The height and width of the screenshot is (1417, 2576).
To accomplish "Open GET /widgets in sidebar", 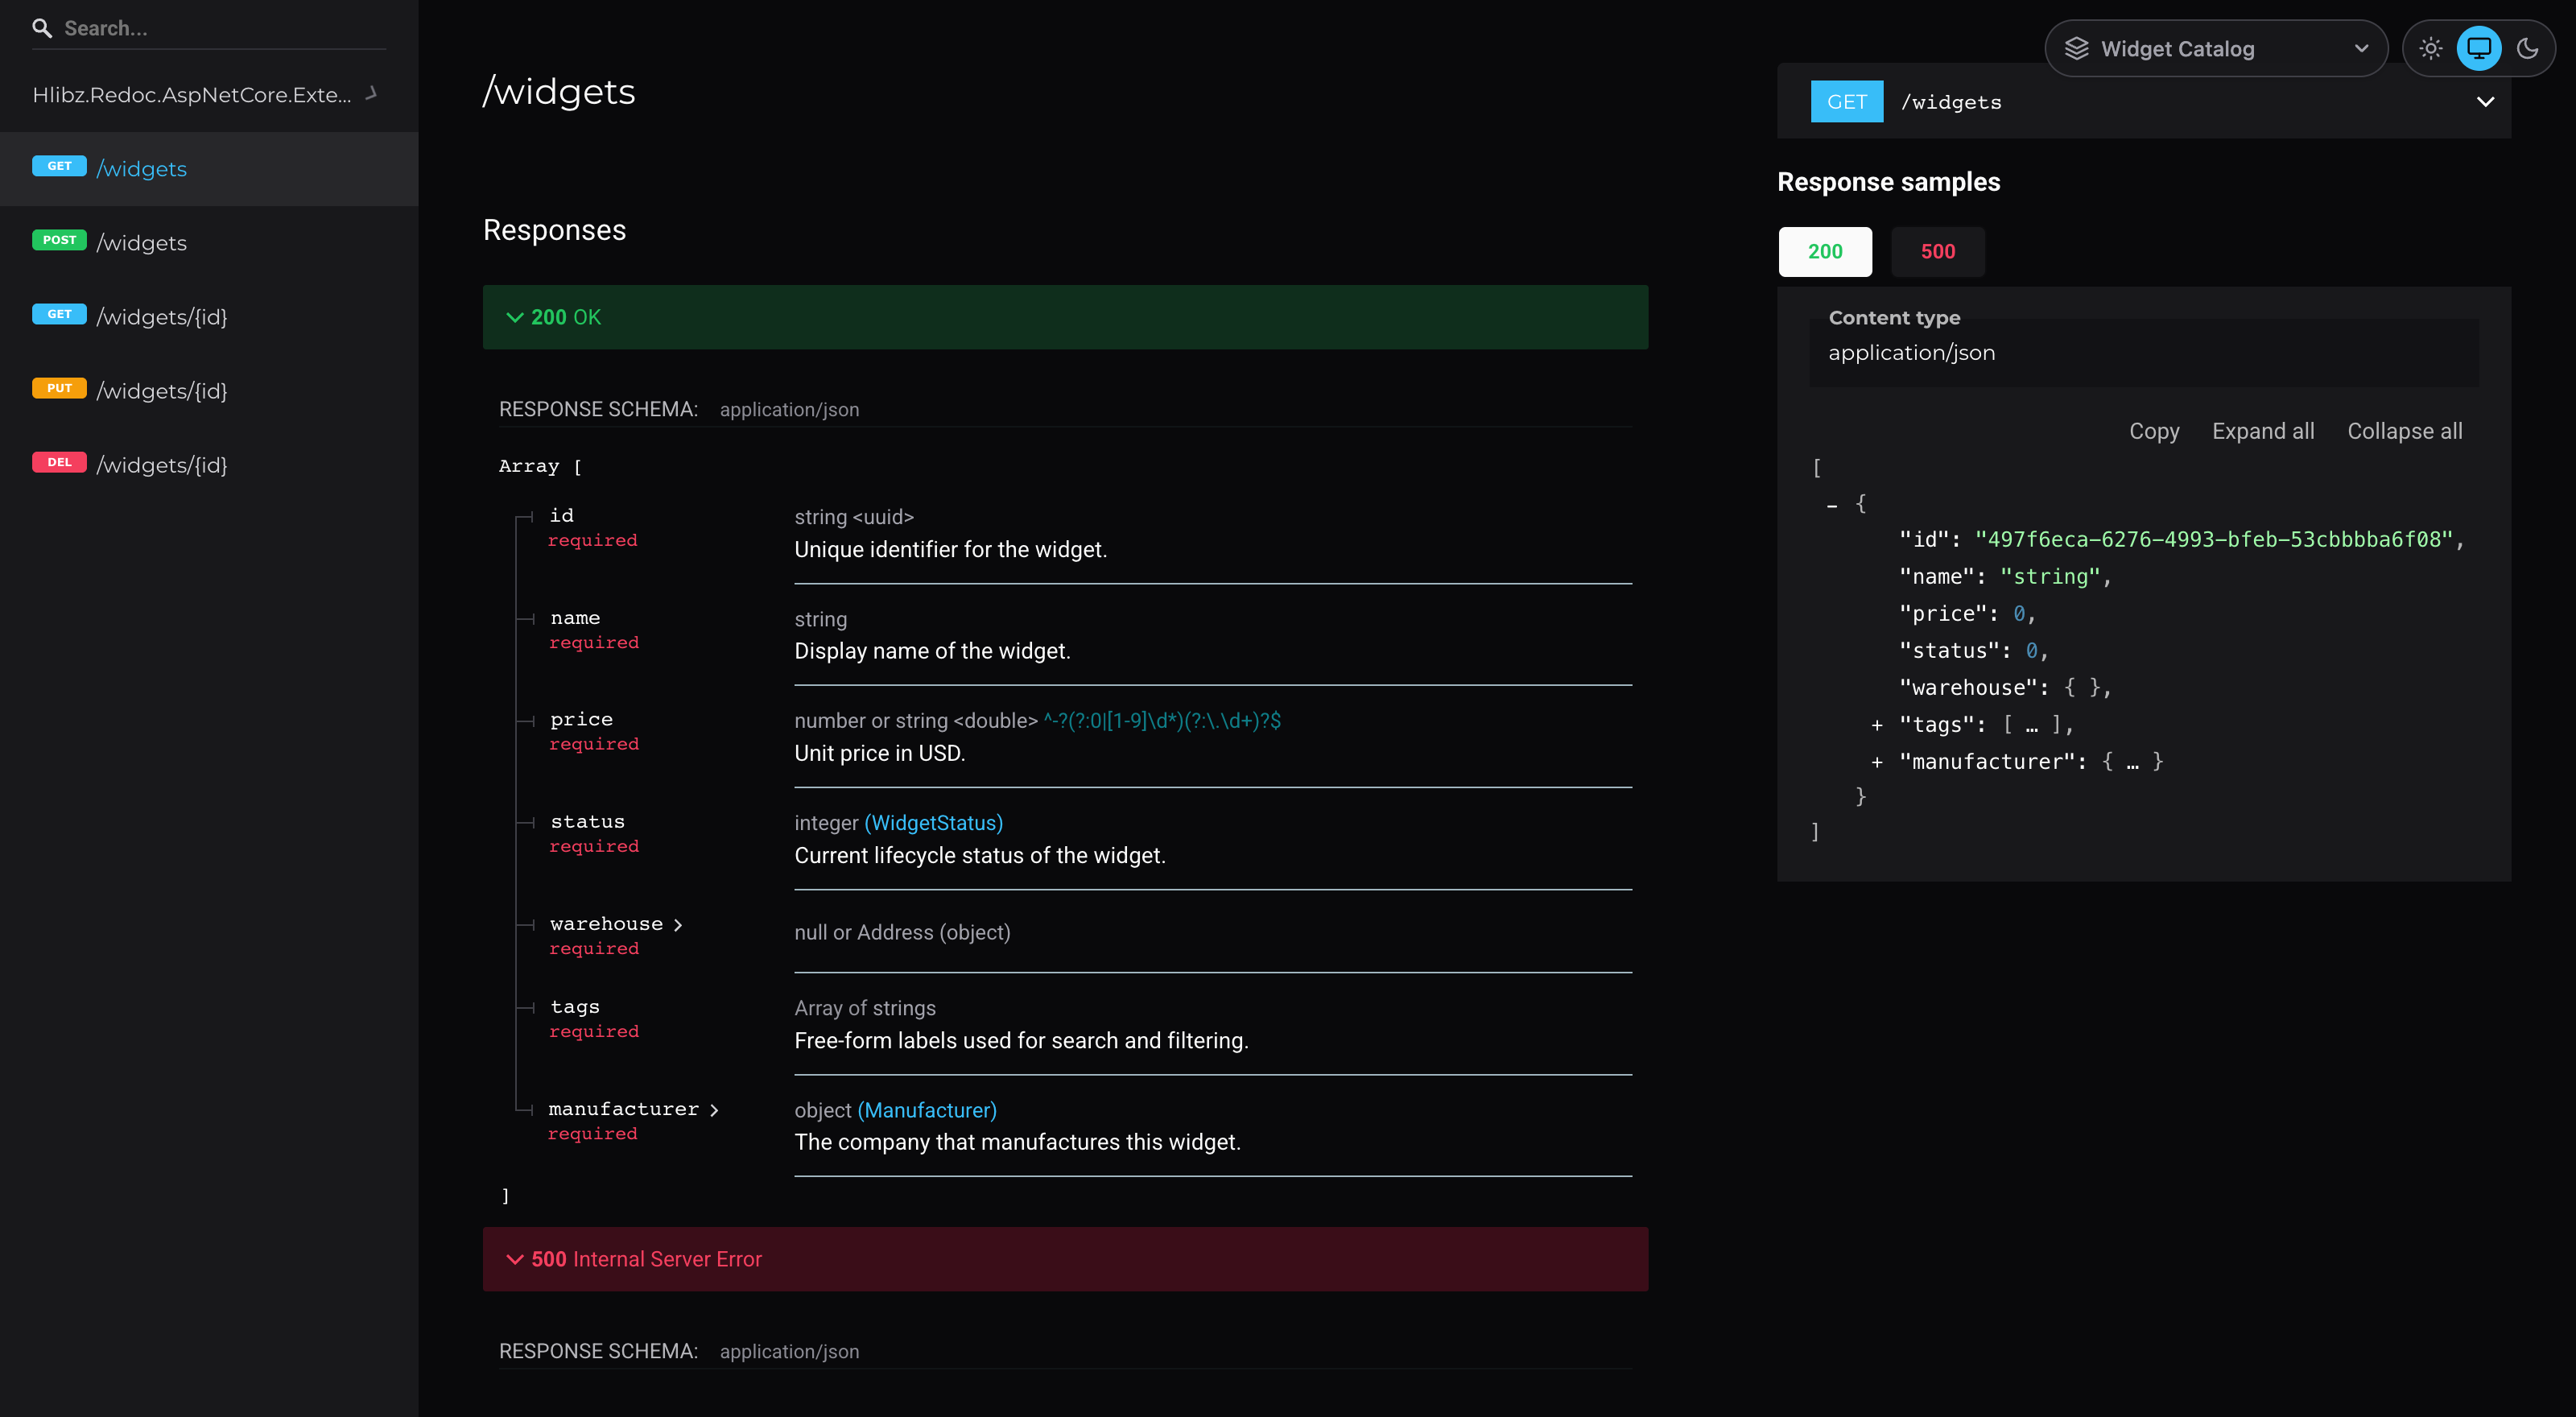I will (209, 169).
